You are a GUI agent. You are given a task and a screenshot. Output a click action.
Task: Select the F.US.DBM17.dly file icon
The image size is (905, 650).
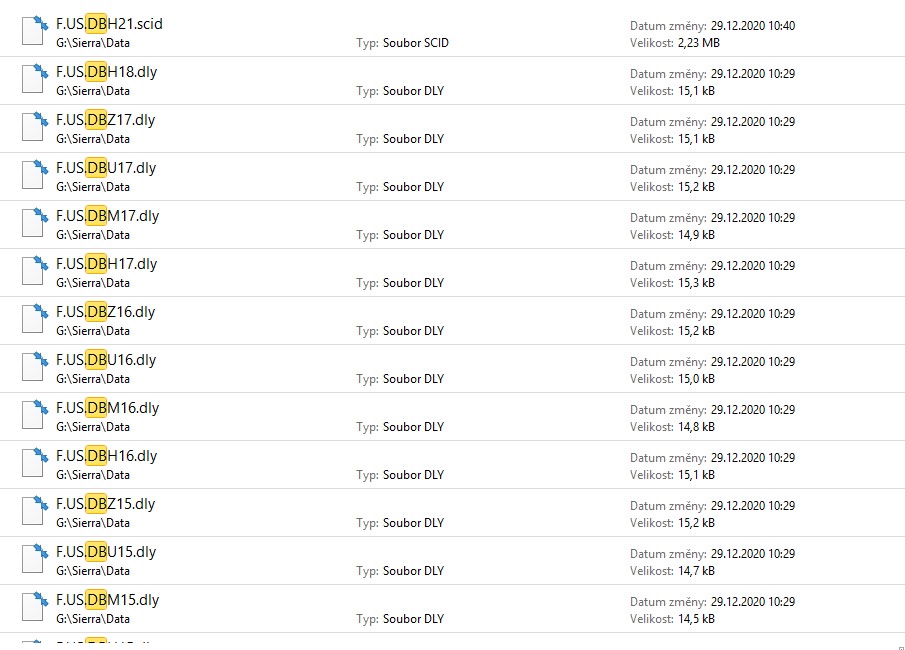(x=34, y=223)
